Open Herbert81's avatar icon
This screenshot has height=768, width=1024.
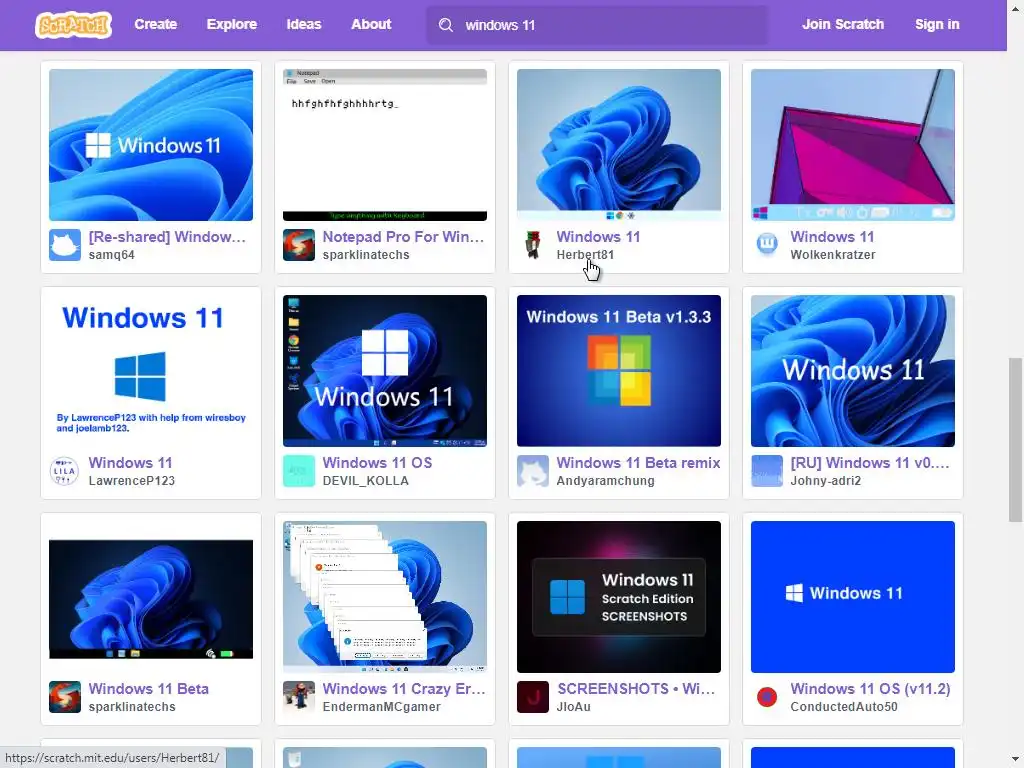coord(533,245)
